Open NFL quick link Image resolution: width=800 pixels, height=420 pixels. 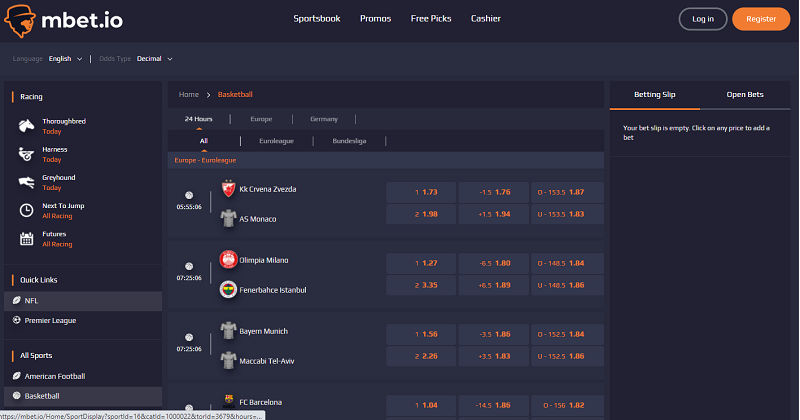coord(83,301)
